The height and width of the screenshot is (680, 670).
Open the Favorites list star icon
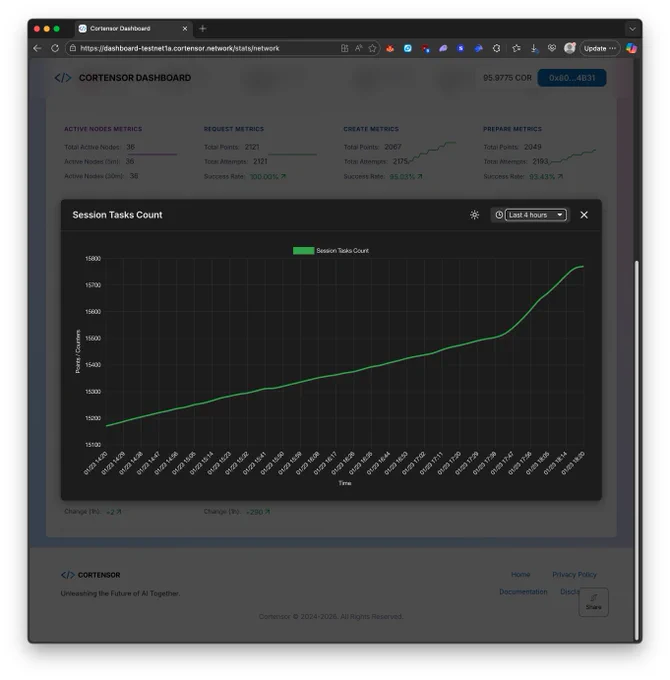click(516, 49)
